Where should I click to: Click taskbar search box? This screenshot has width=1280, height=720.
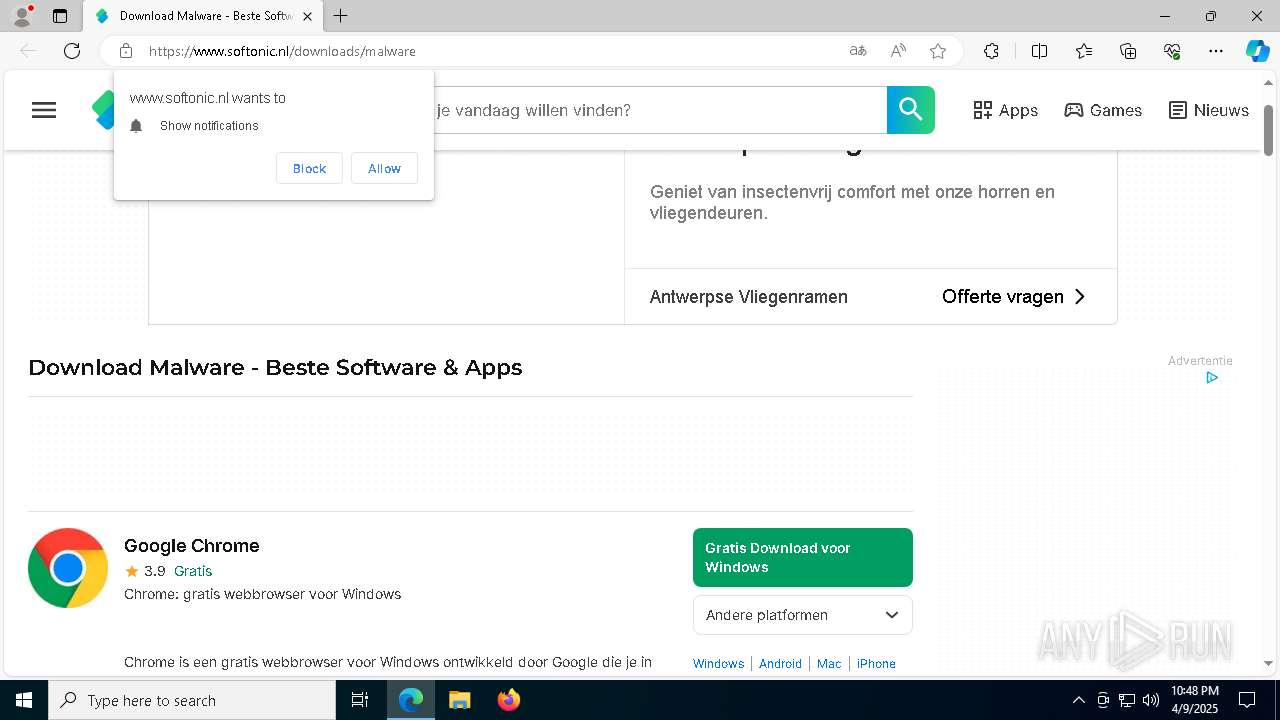pyautogui.click(x=192, y=700)
